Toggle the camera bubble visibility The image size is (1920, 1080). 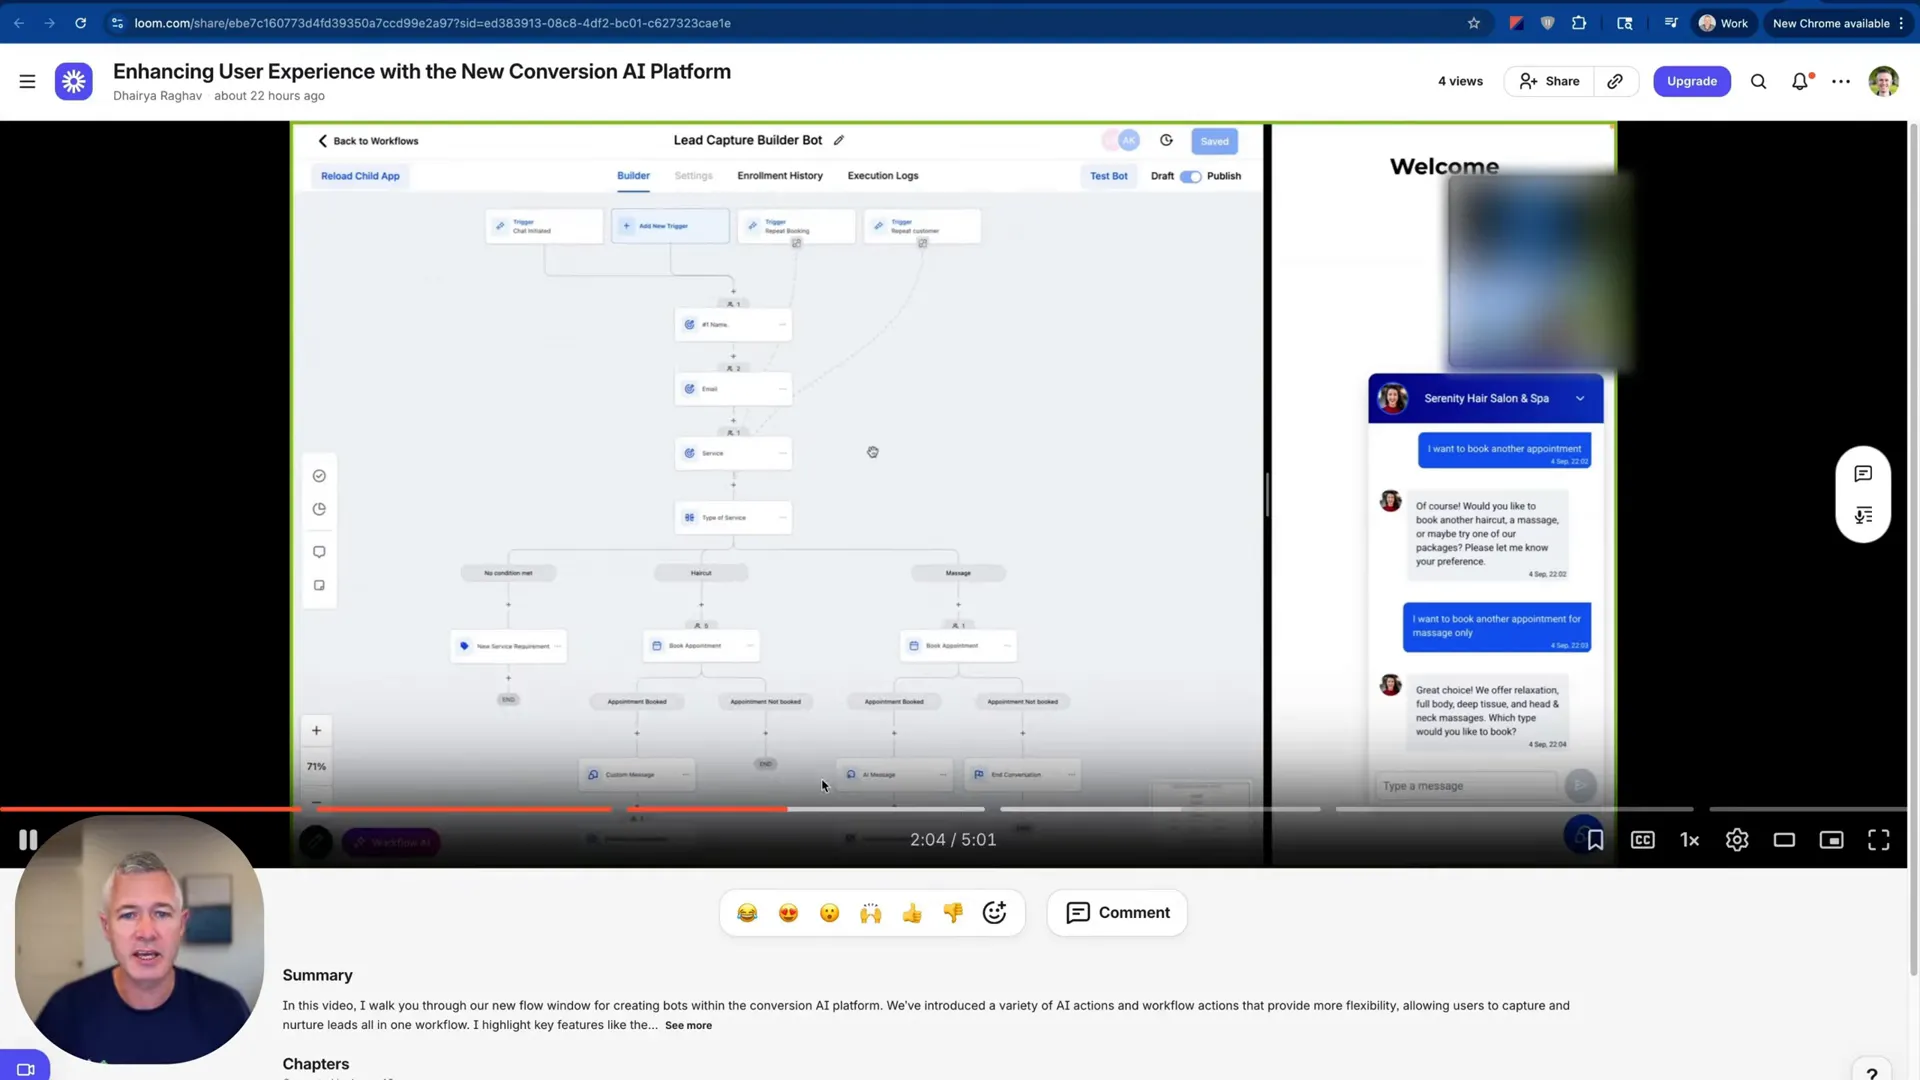[25, 1066]
